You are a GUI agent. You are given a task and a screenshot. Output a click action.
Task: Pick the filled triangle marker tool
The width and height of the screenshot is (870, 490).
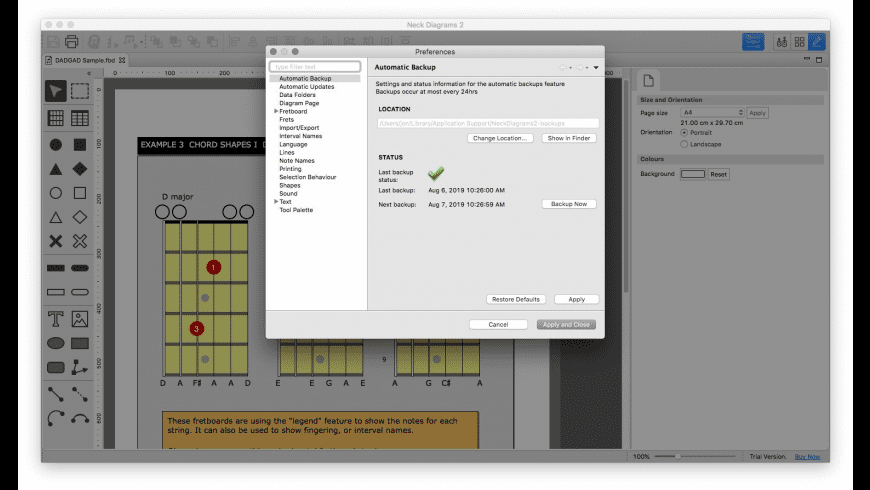point(55,169)
